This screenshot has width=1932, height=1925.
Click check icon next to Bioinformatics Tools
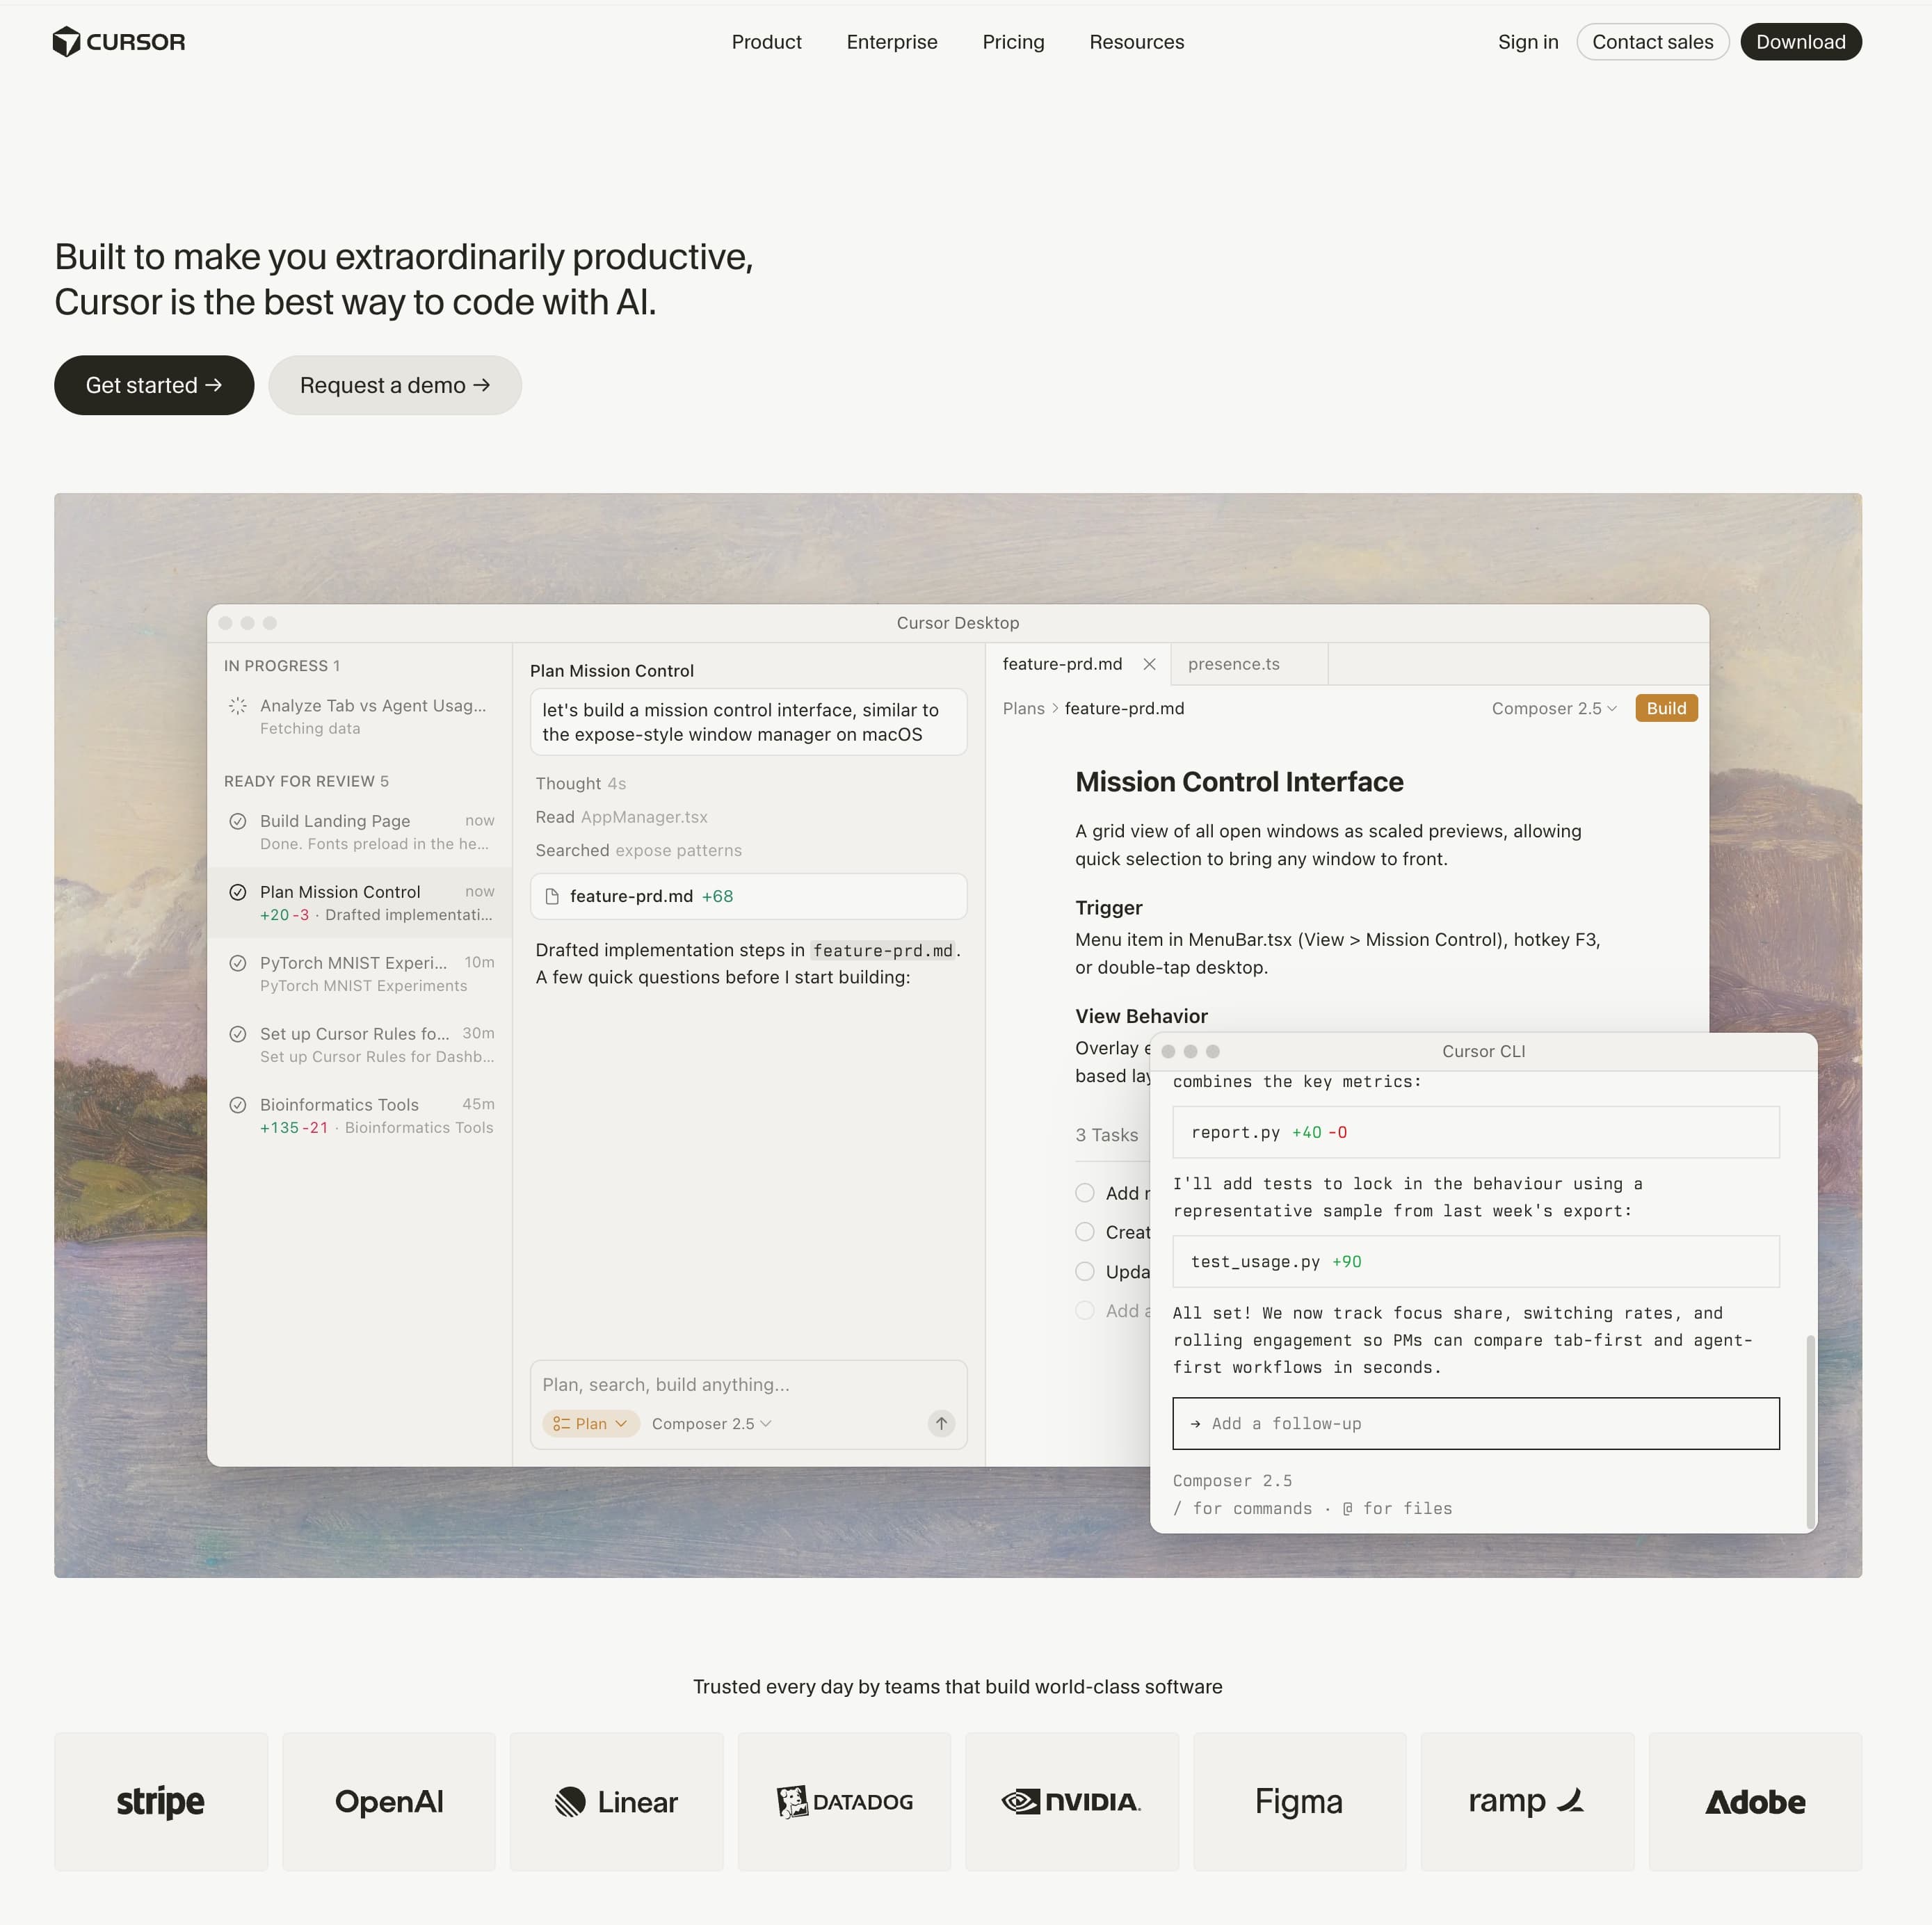tap(238, 1105)
